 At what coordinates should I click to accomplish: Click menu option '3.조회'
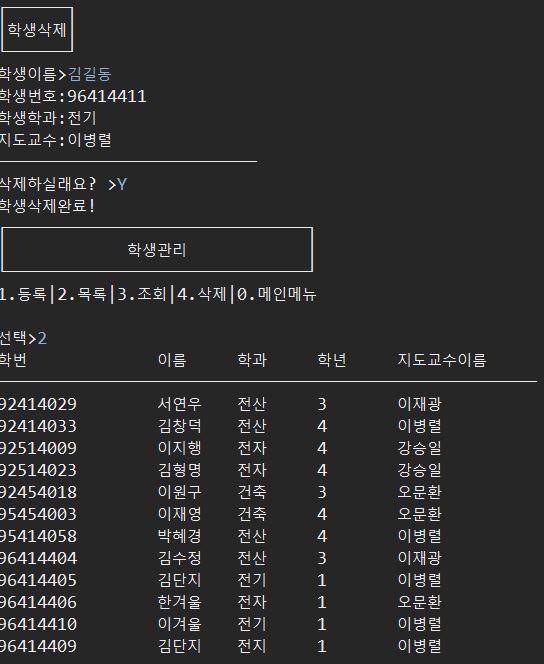(142, 294)
